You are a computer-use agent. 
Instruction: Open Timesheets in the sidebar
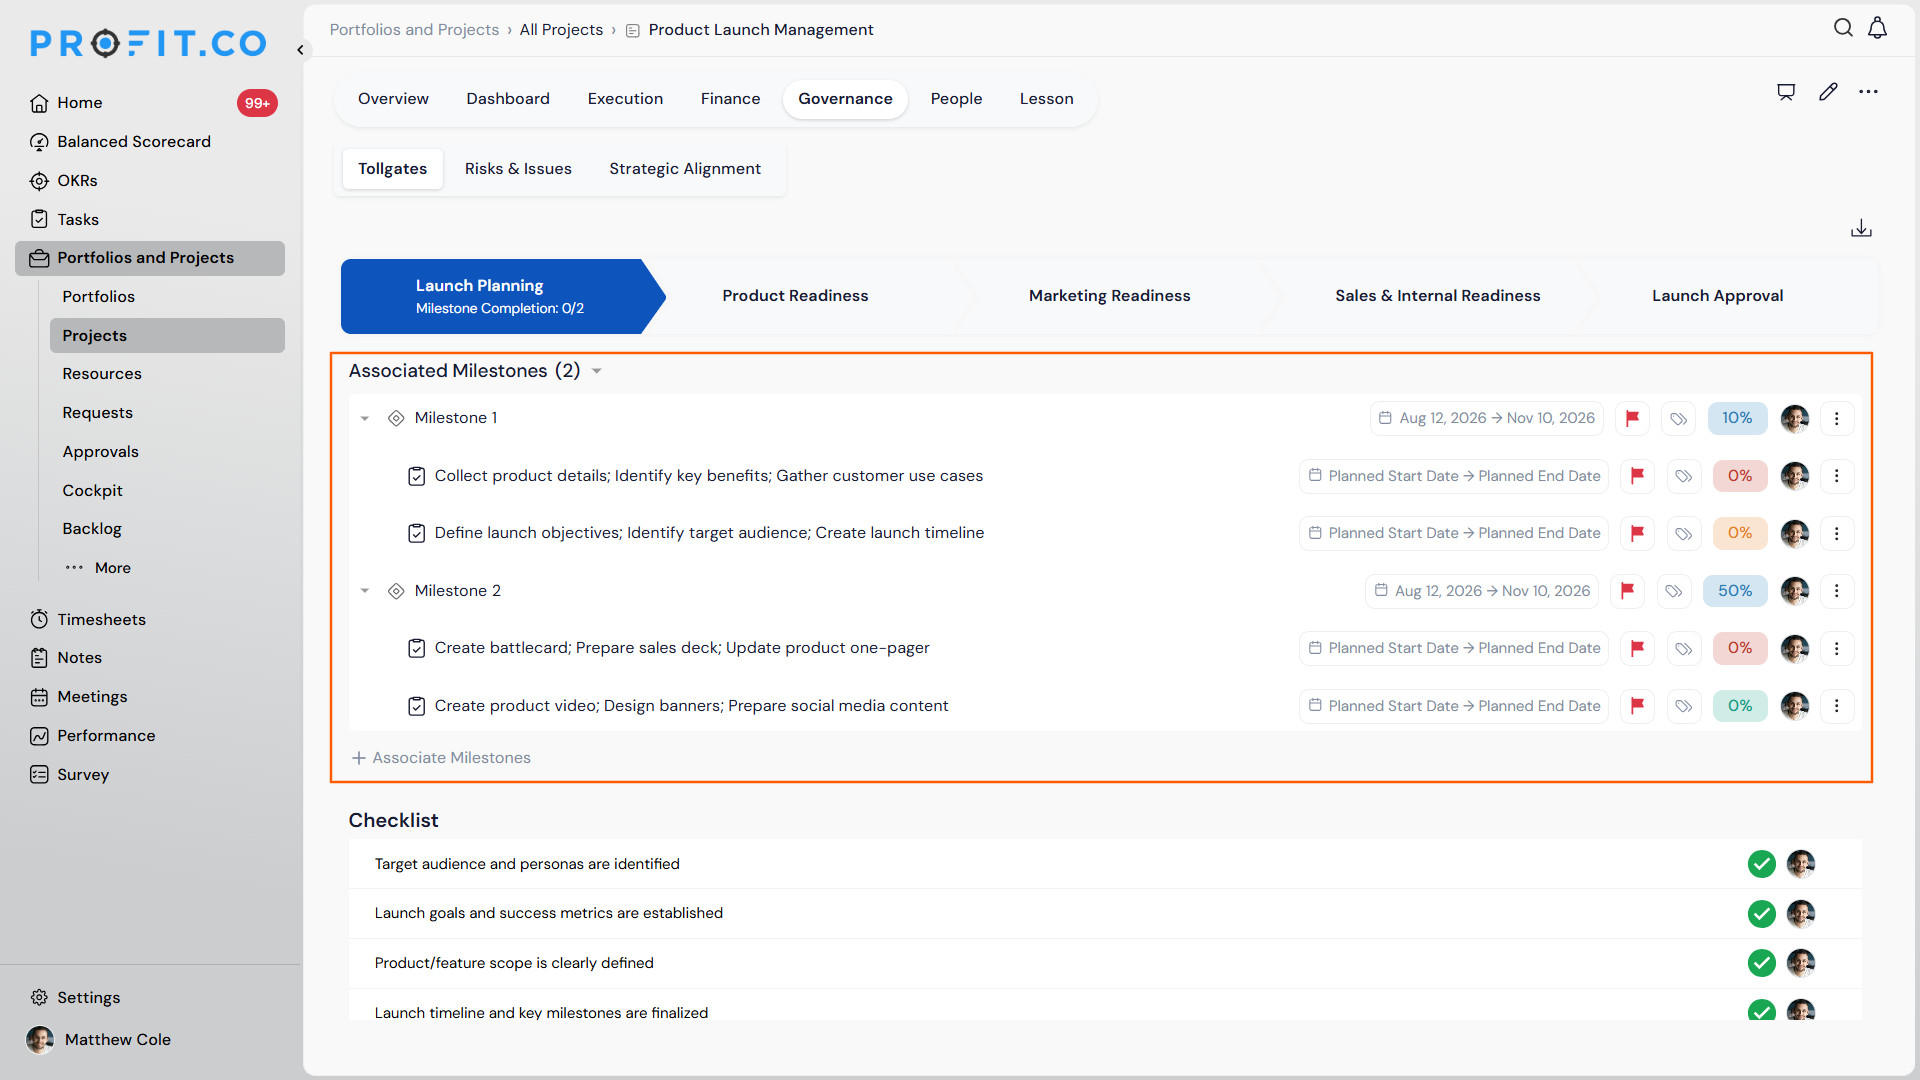point(101,620)
